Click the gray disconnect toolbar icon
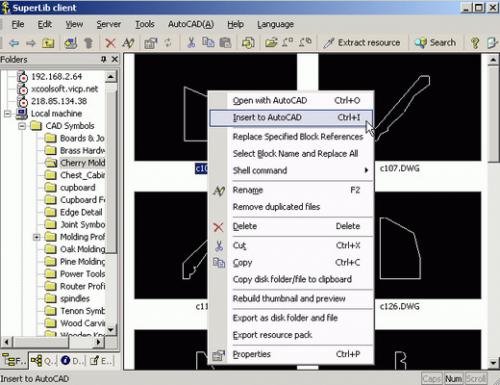 [x=88, y=43]
